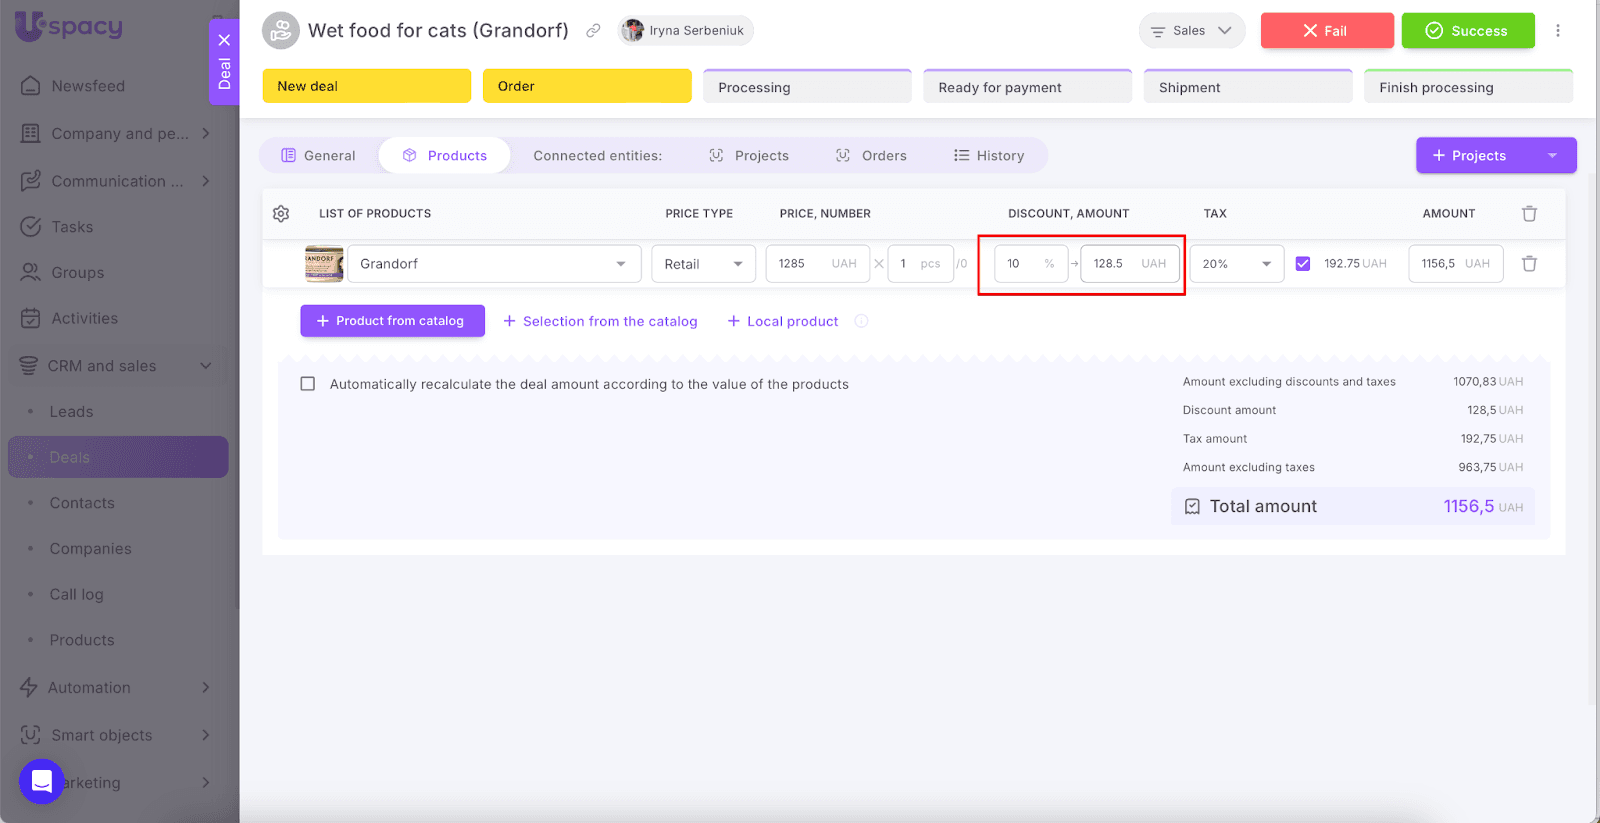
Task: Select the Processing pipeline stage
Action: tap(806, 87)
